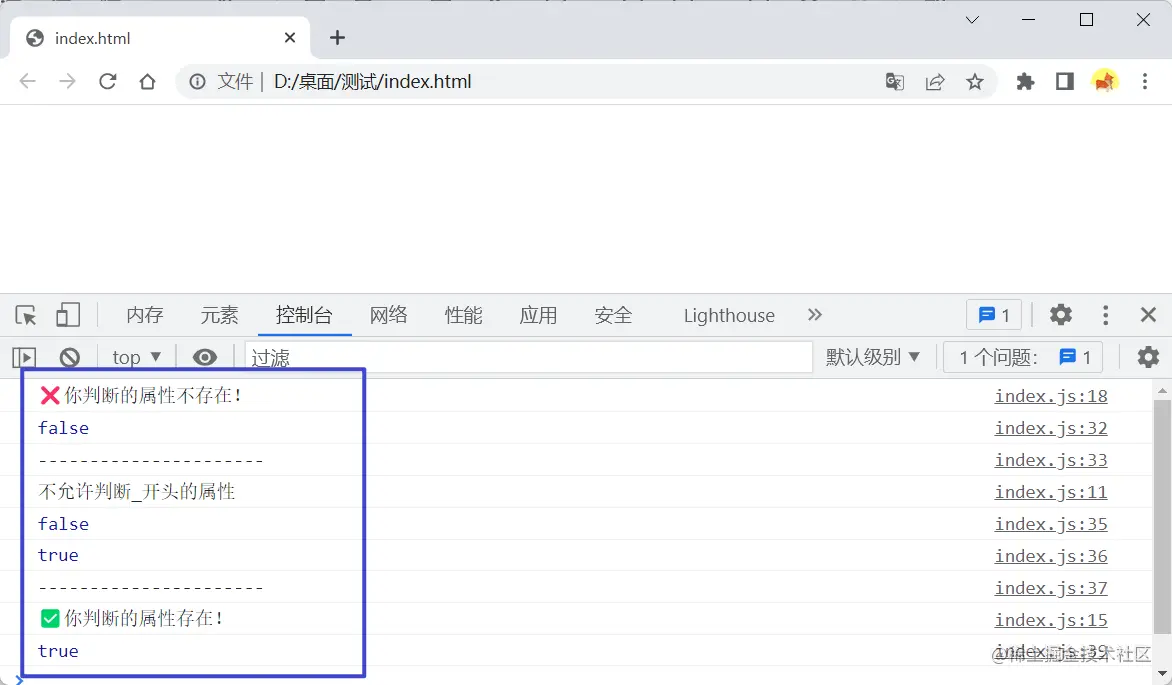Open the 默认级别 log level dropdown
The width and height of the screenshot is (1172, 685).
coord(872,357)
